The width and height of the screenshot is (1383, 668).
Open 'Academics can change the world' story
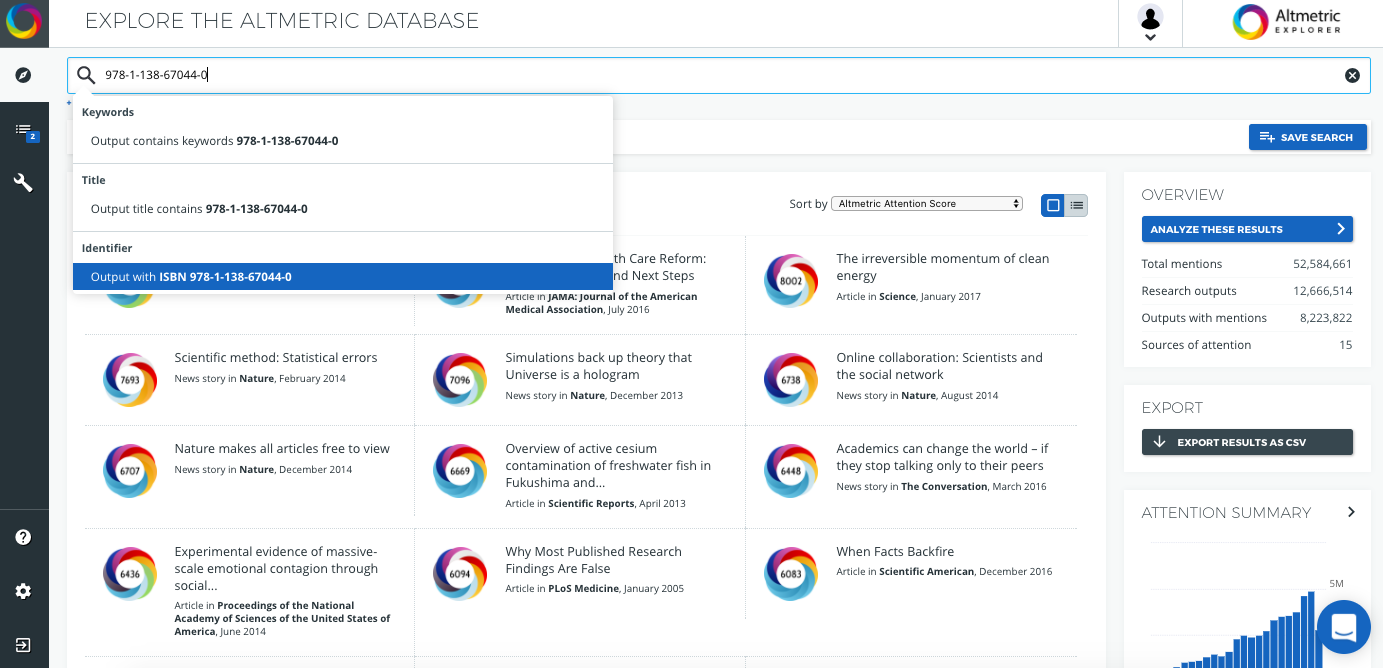click(942, 457)
